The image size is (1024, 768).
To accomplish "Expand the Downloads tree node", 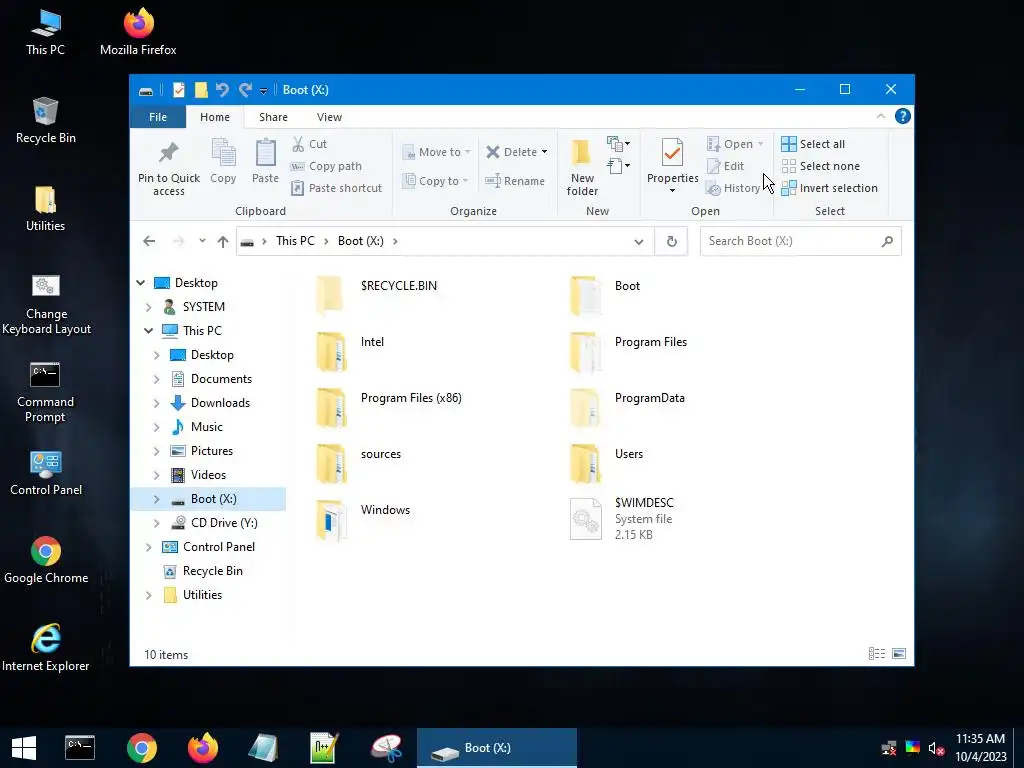I will point(156,403).
